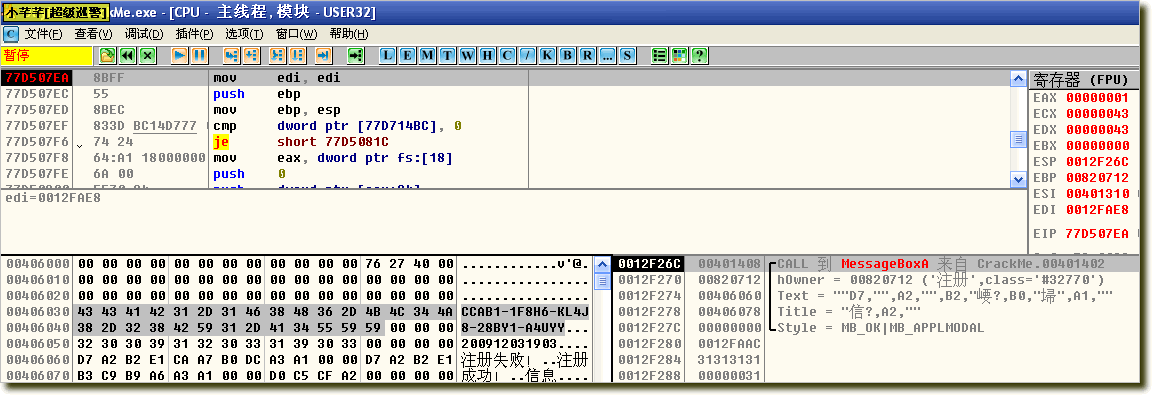Open the 帮助(H) menu

349,35
